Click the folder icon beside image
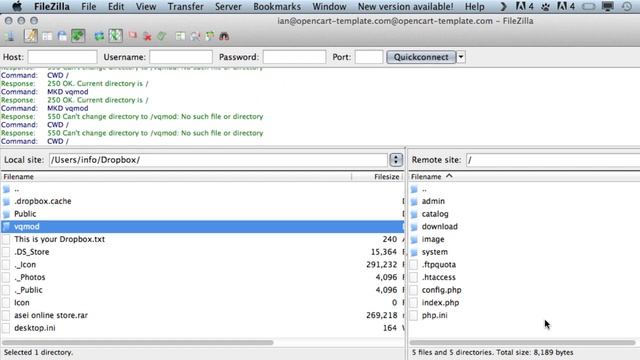The height and width of the screenshot is (360, 640). coord(414,239)
